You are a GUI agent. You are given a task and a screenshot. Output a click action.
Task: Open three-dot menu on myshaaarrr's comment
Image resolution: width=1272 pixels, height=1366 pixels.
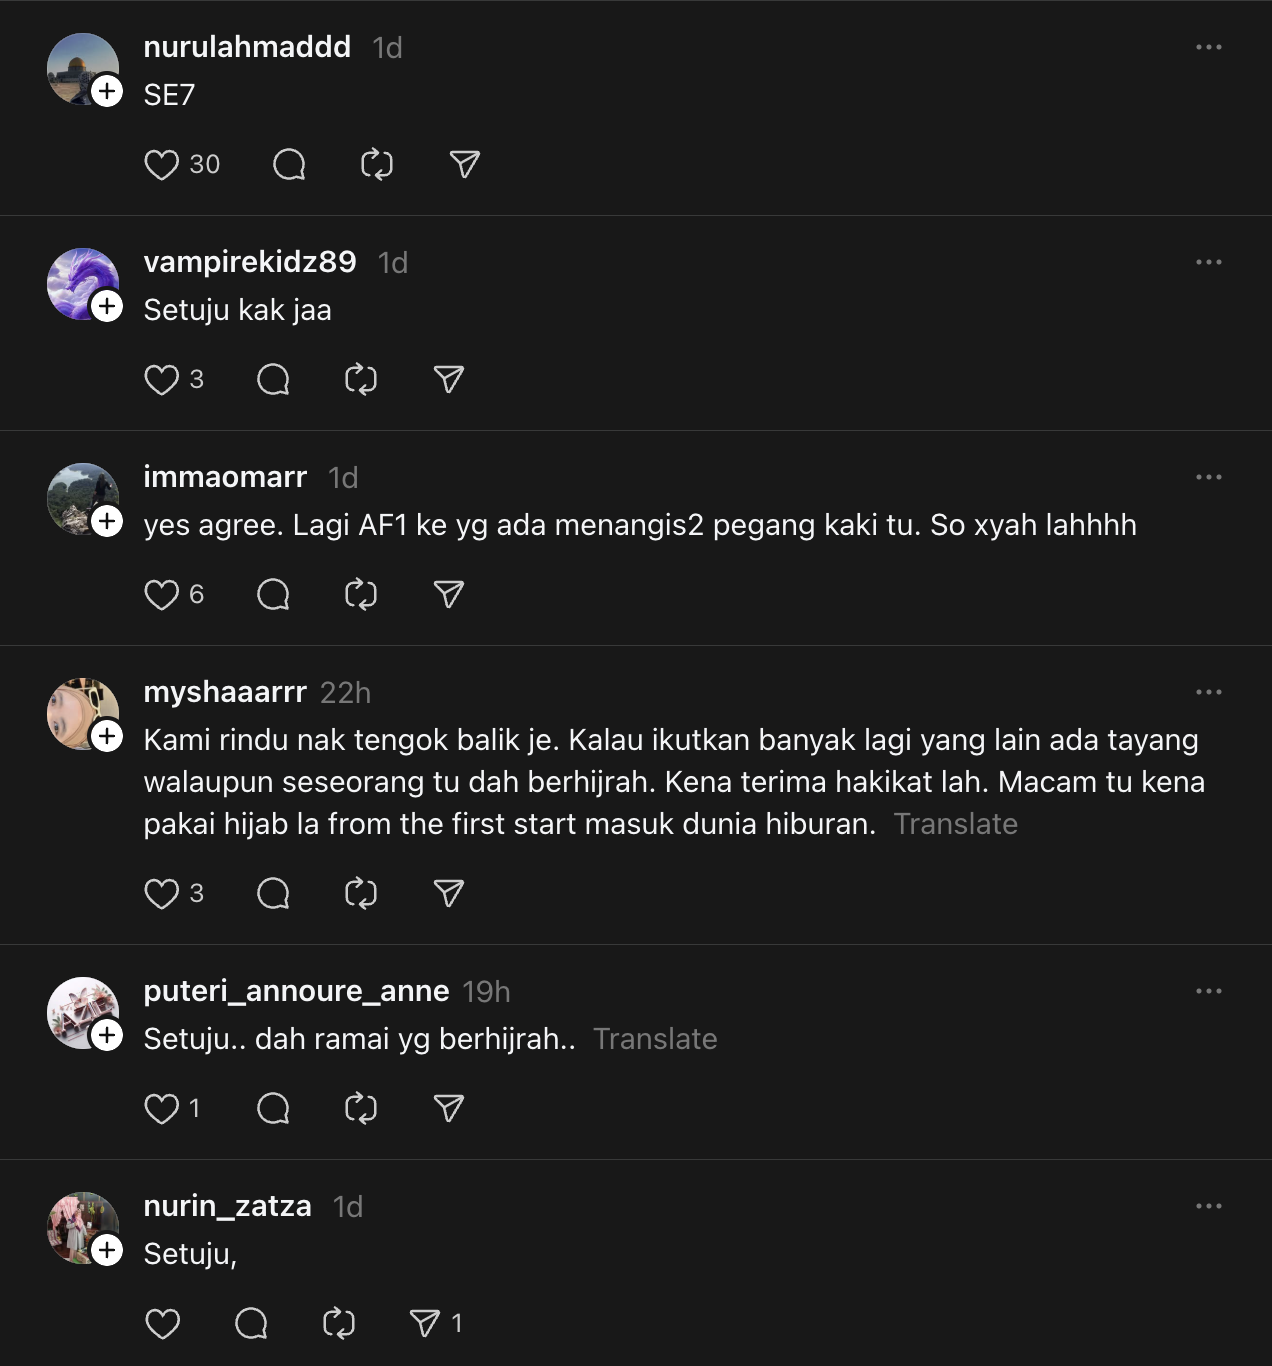coord(1208,692)
